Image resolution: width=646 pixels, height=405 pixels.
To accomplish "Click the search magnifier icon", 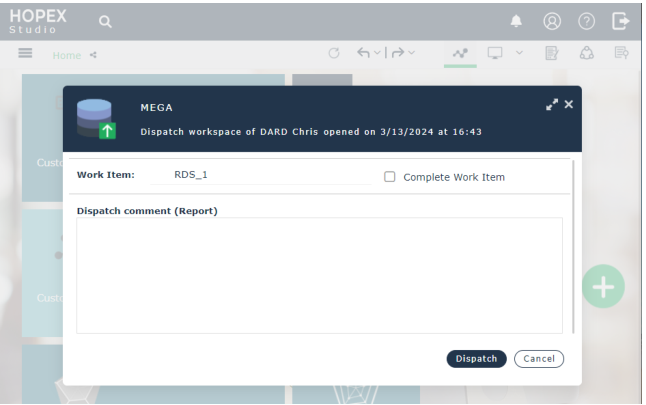I will click(105, 21).
